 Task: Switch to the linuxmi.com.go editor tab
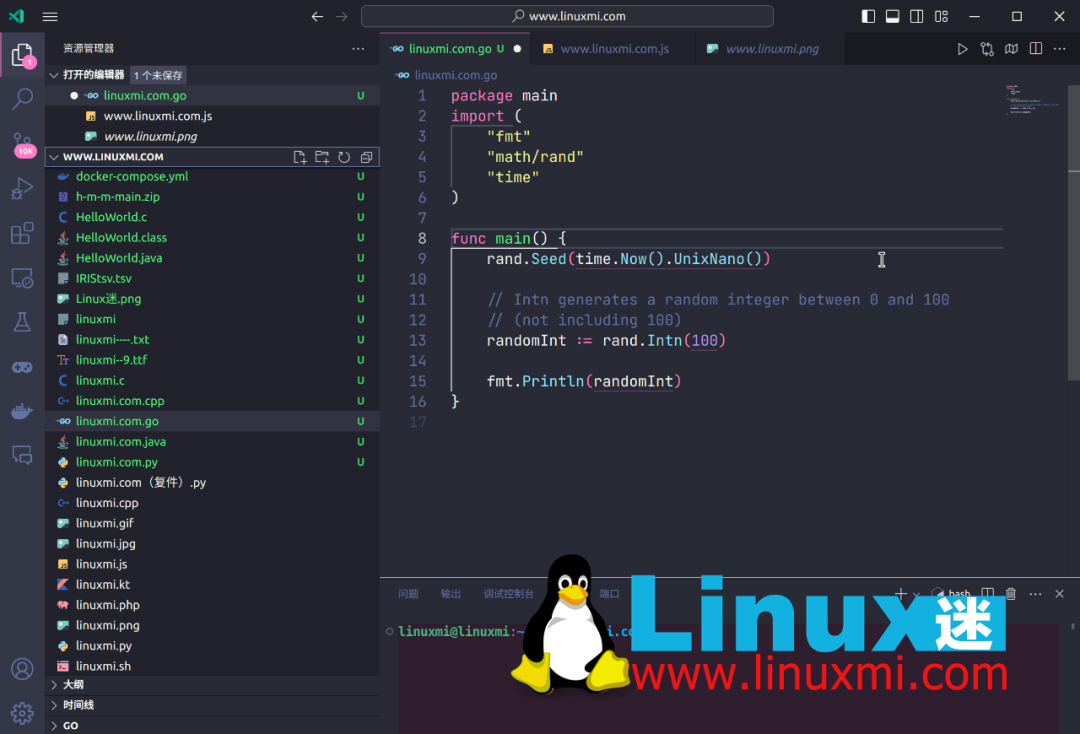pyautogui.click(x=455, y=49)
